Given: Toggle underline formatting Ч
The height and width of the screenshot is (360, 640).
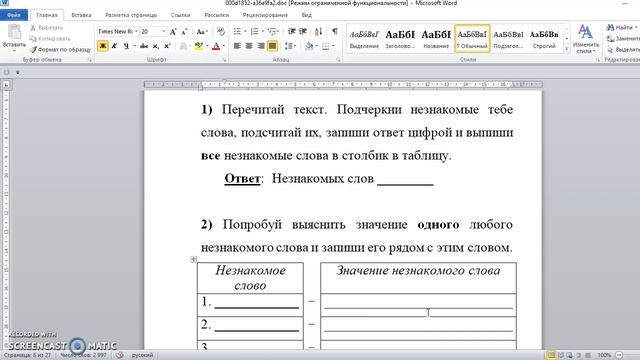Looking at the screenshot, I should click(126, 46).
